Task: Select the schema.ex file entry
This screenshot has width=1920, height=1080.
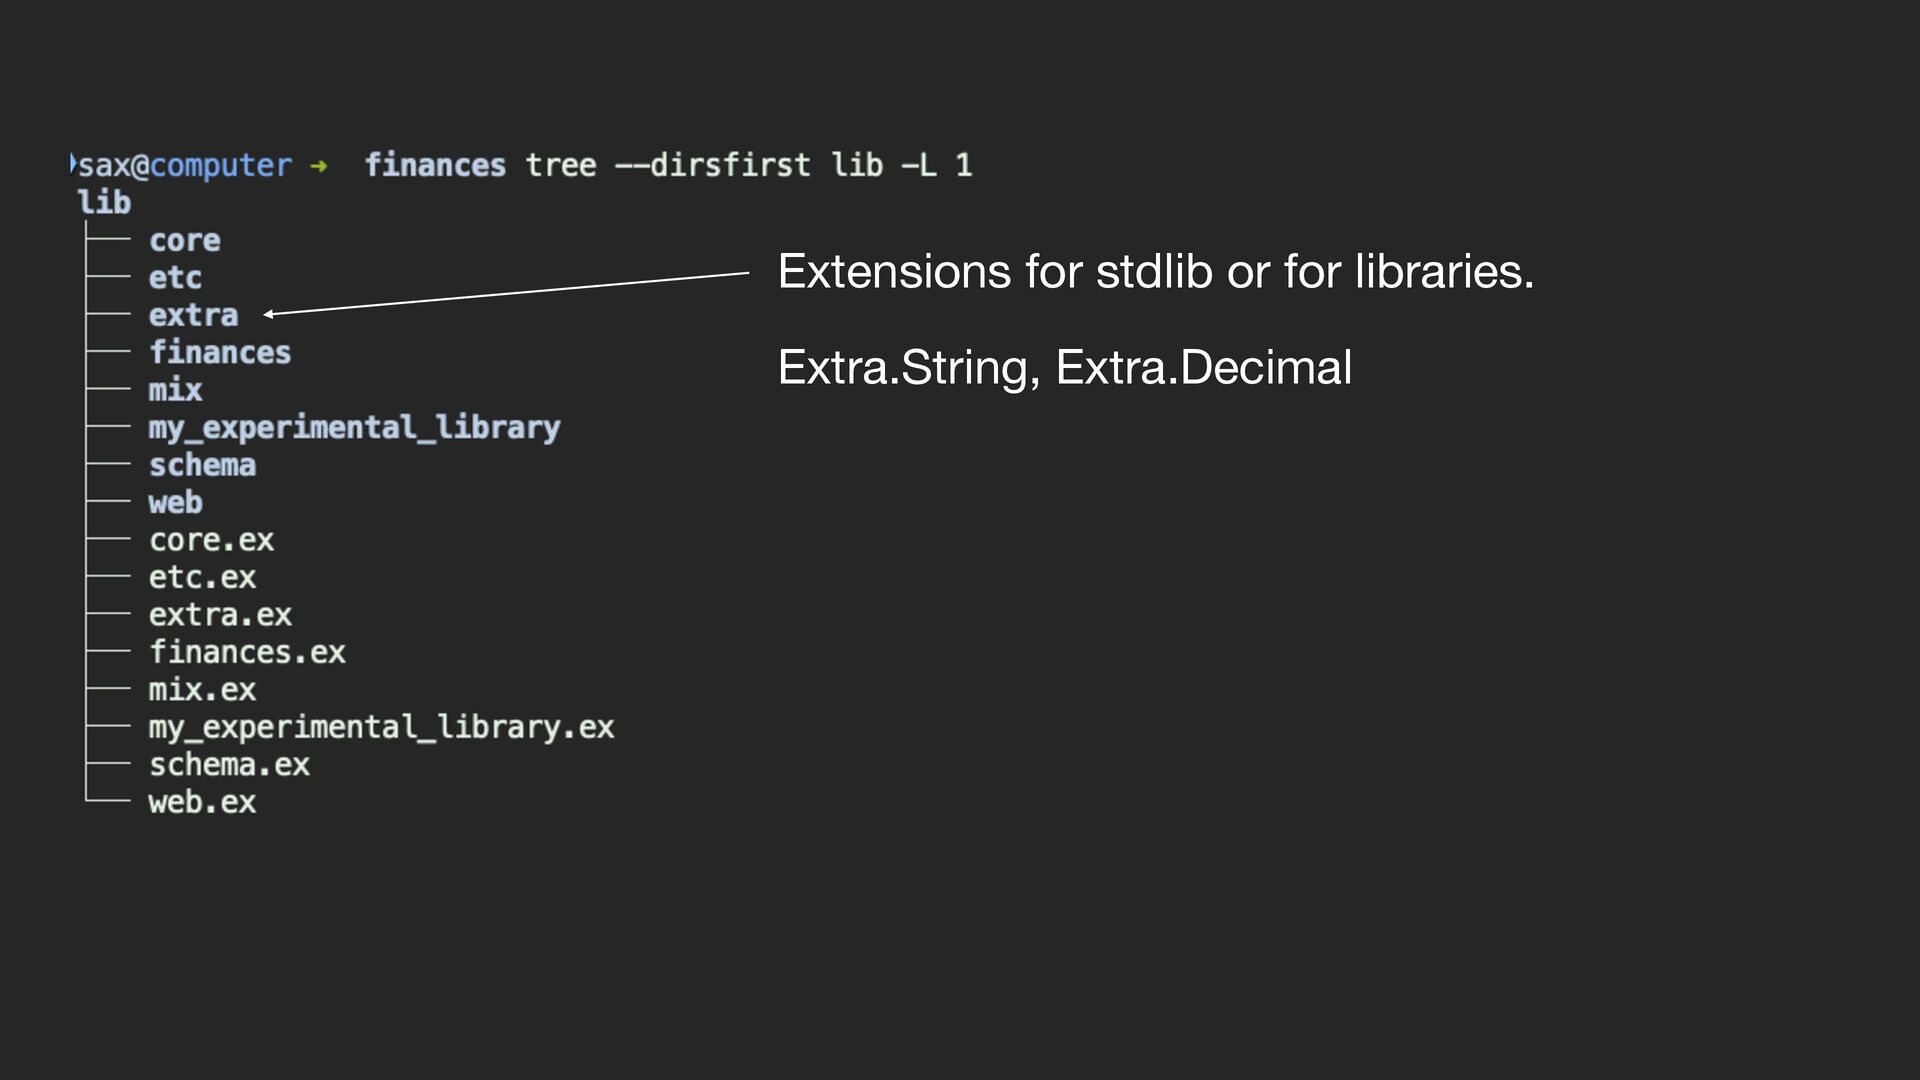Action: point(229,765)
